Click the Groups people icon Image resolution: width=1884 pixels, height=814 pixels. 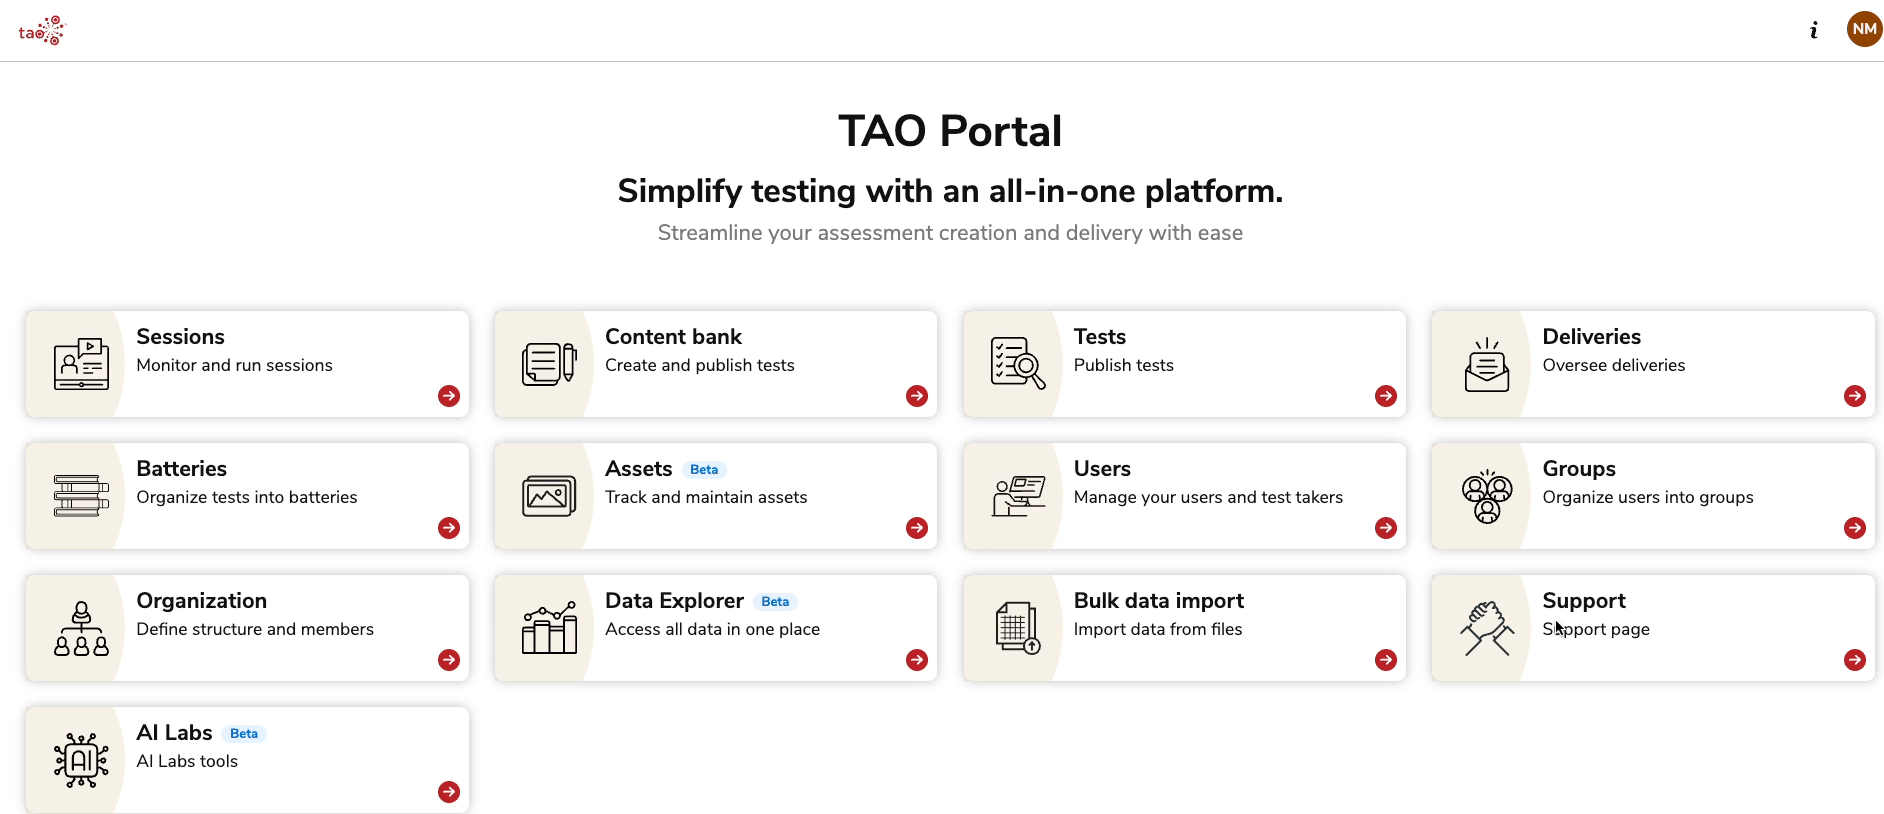coord(1487,496)
